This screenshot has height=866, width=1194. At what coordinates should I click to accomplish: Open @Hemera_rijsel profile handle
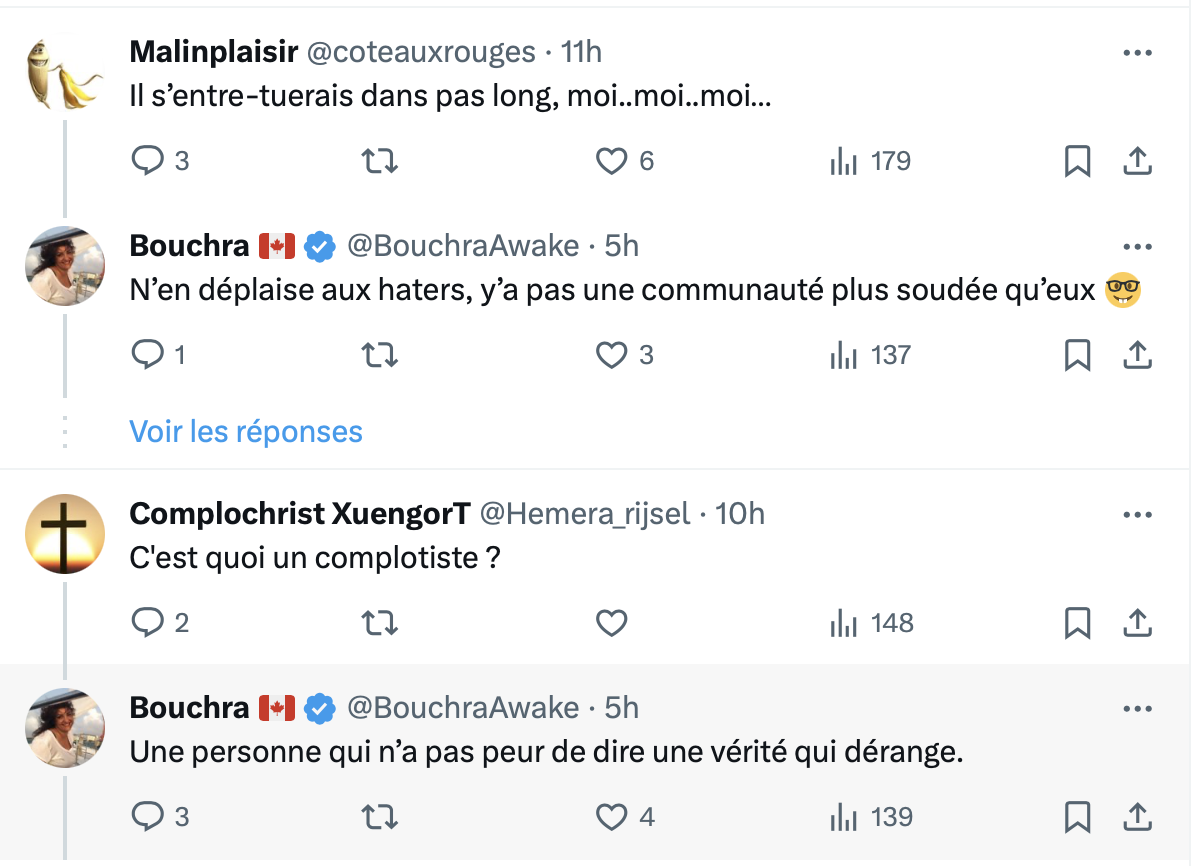point(585,514)
